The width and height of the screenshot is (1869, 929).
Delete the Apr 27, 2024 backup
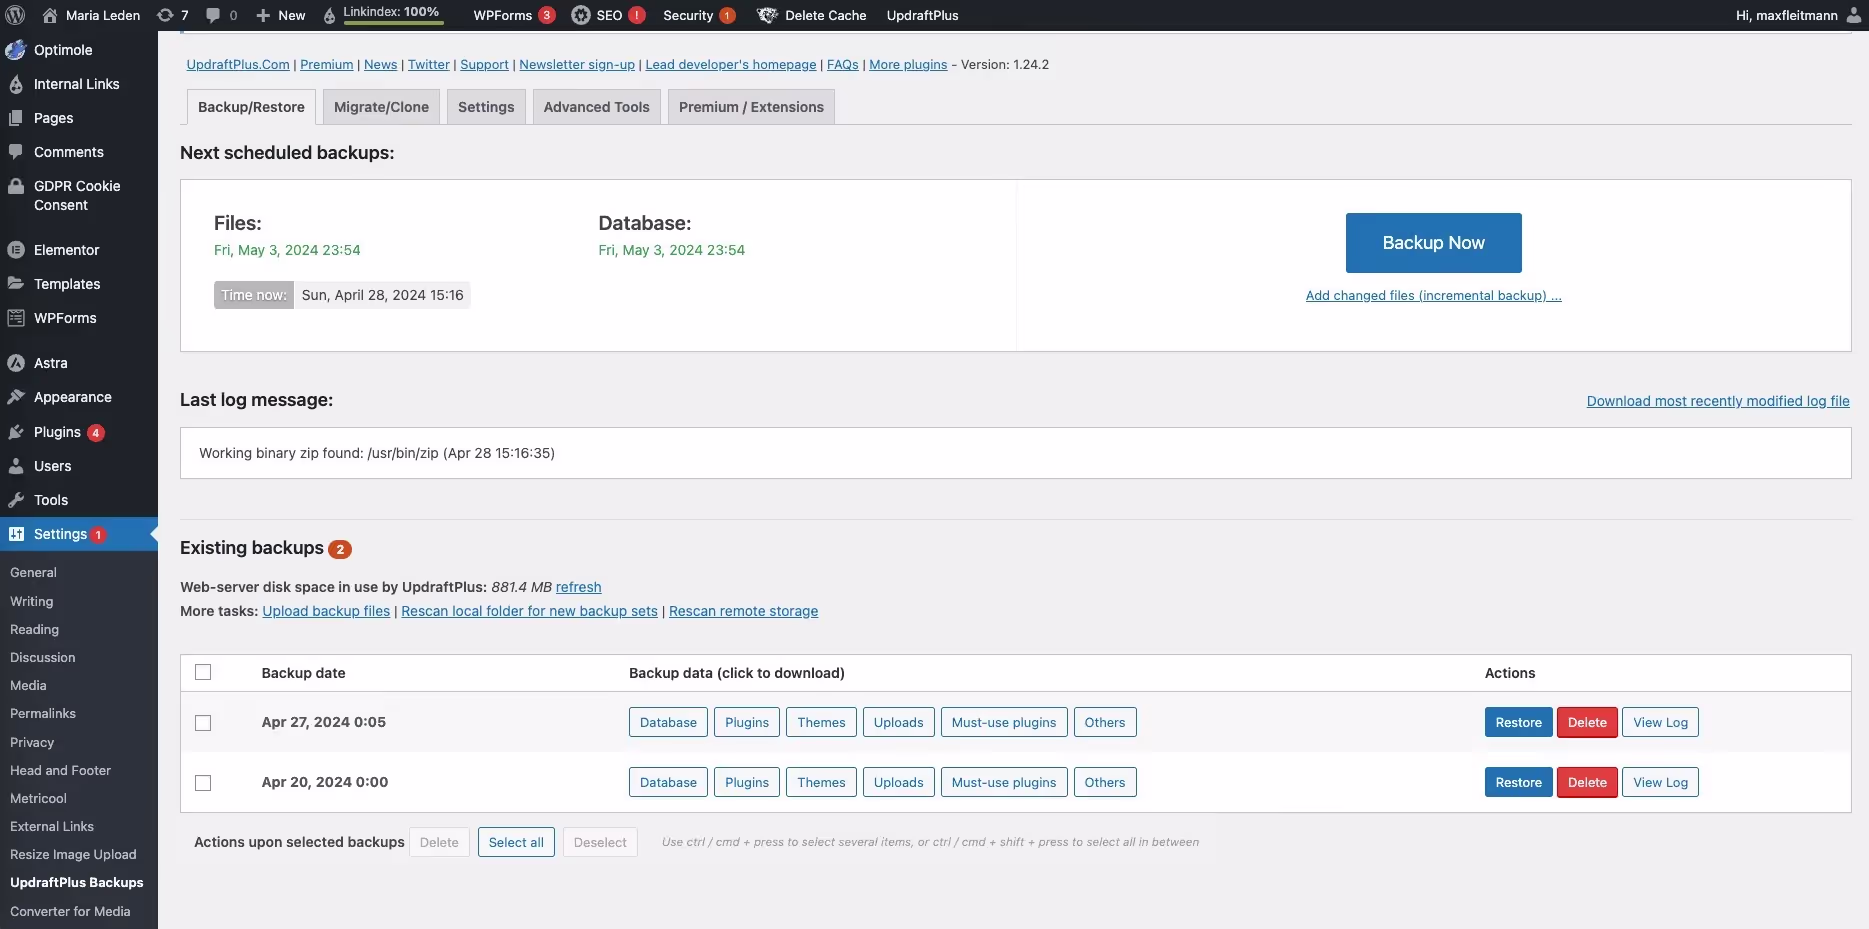click(x=1587, y=723)
